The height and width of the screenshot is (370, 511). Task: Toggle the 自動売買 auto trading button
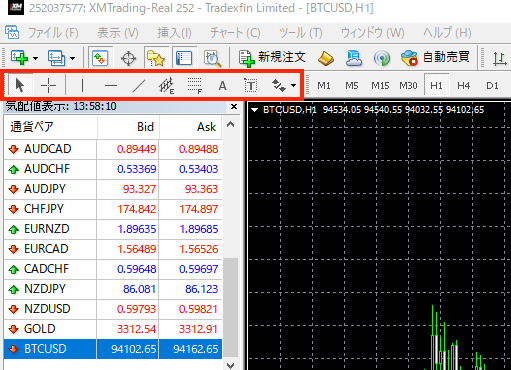coord(435,58)
